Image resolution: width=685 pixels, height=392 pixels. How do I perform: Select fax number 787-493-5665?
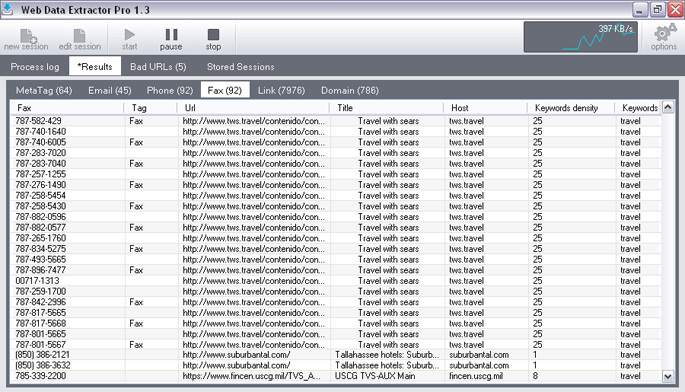click(41, 260)
